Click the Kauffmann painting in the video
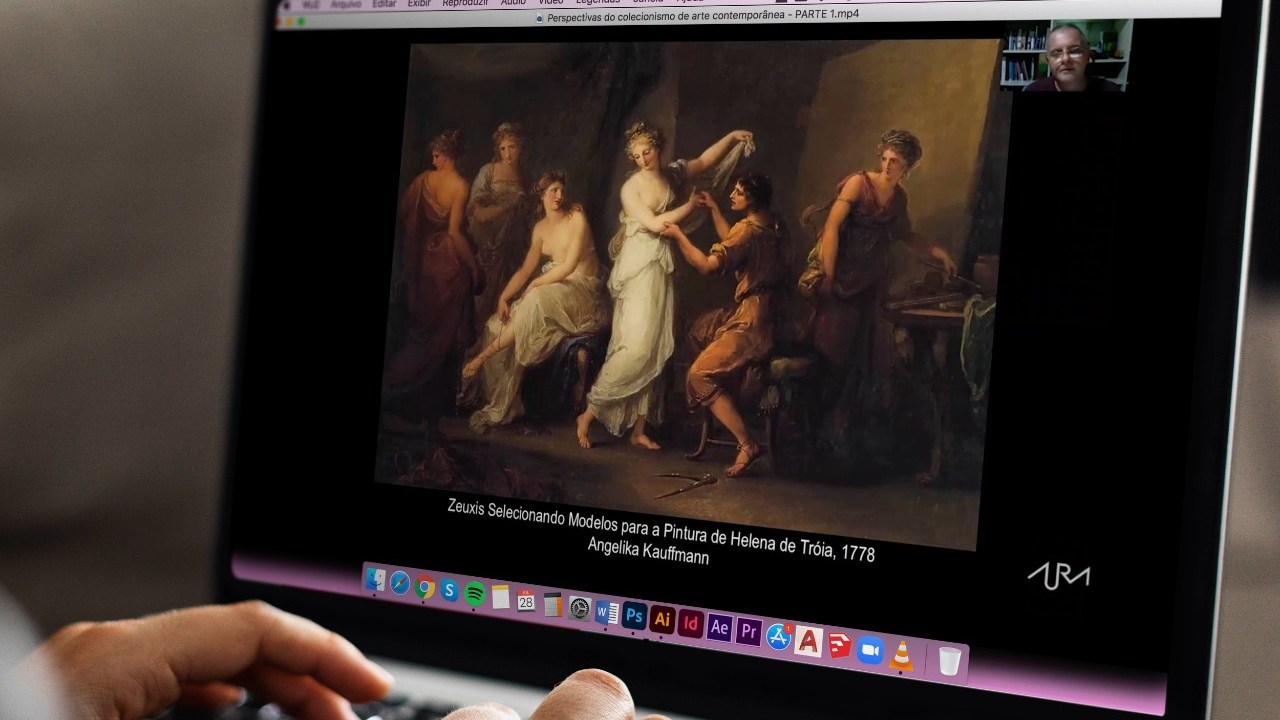Screen dimensions: 1280x720 click(690, 293)
